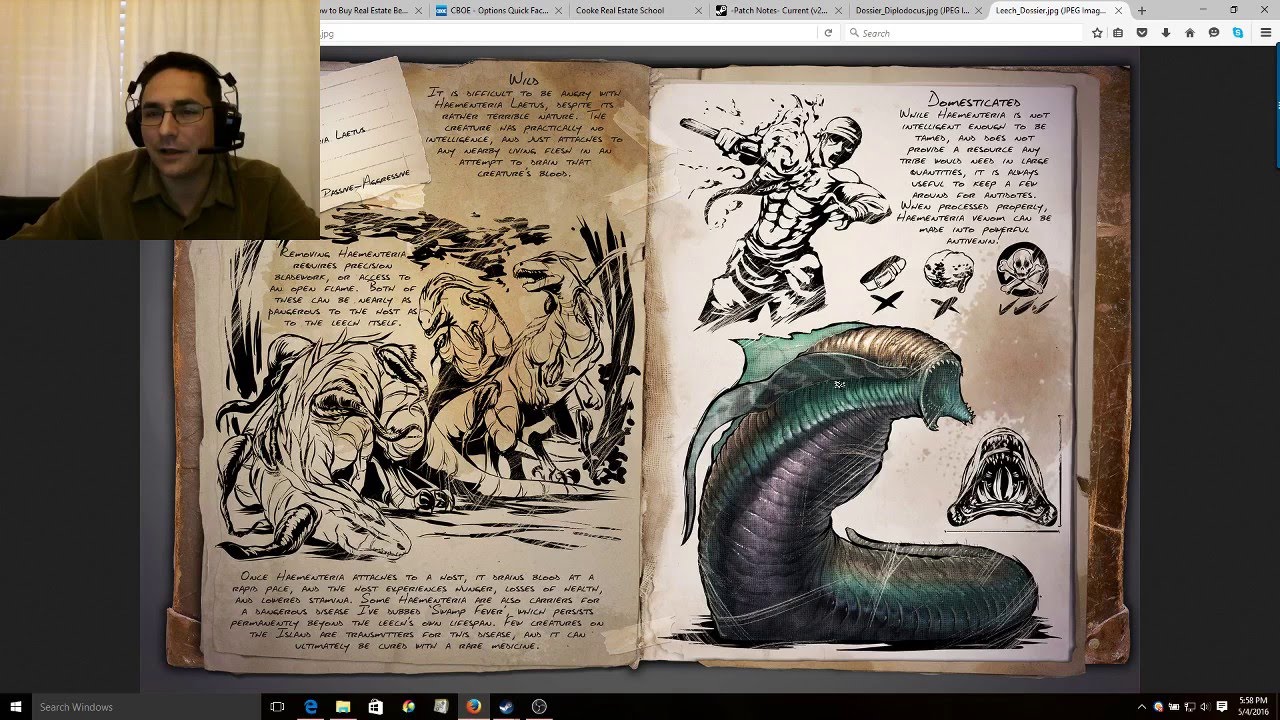The width and height of the screenshot is (1280, 720).
Task: Open a new tab with plus button
Action: pyautogui.click(x=1142, y=10)
